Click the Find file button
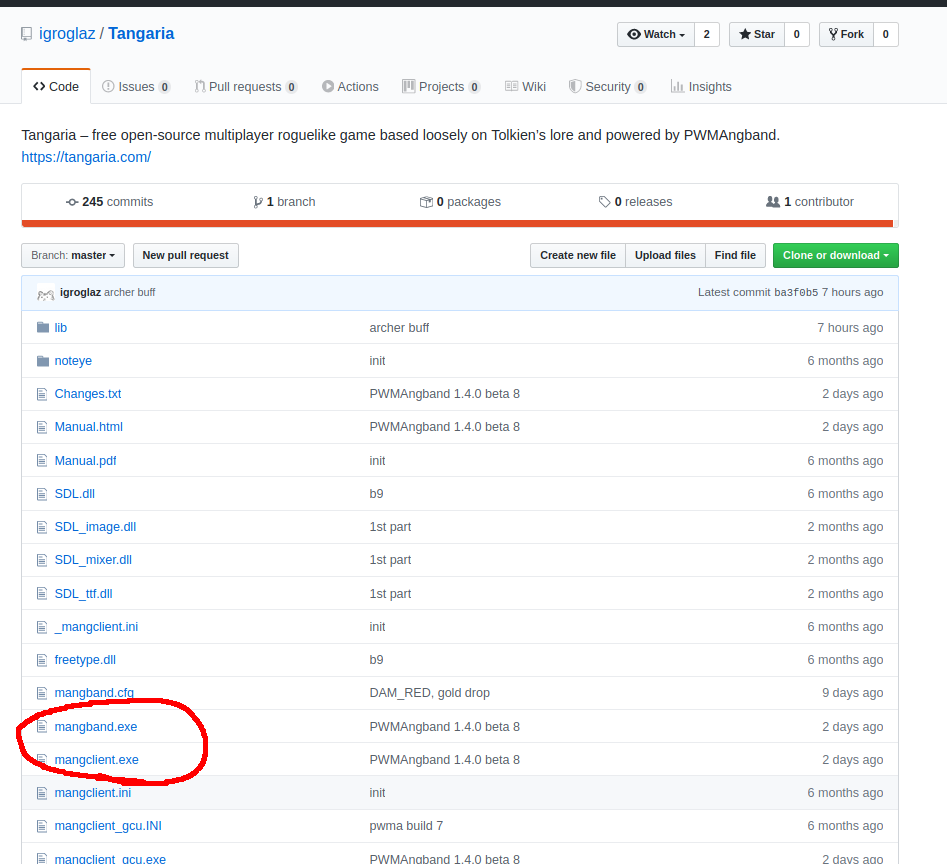The width and height of the screenshot is (947, 864). click(x=735, y=255)
